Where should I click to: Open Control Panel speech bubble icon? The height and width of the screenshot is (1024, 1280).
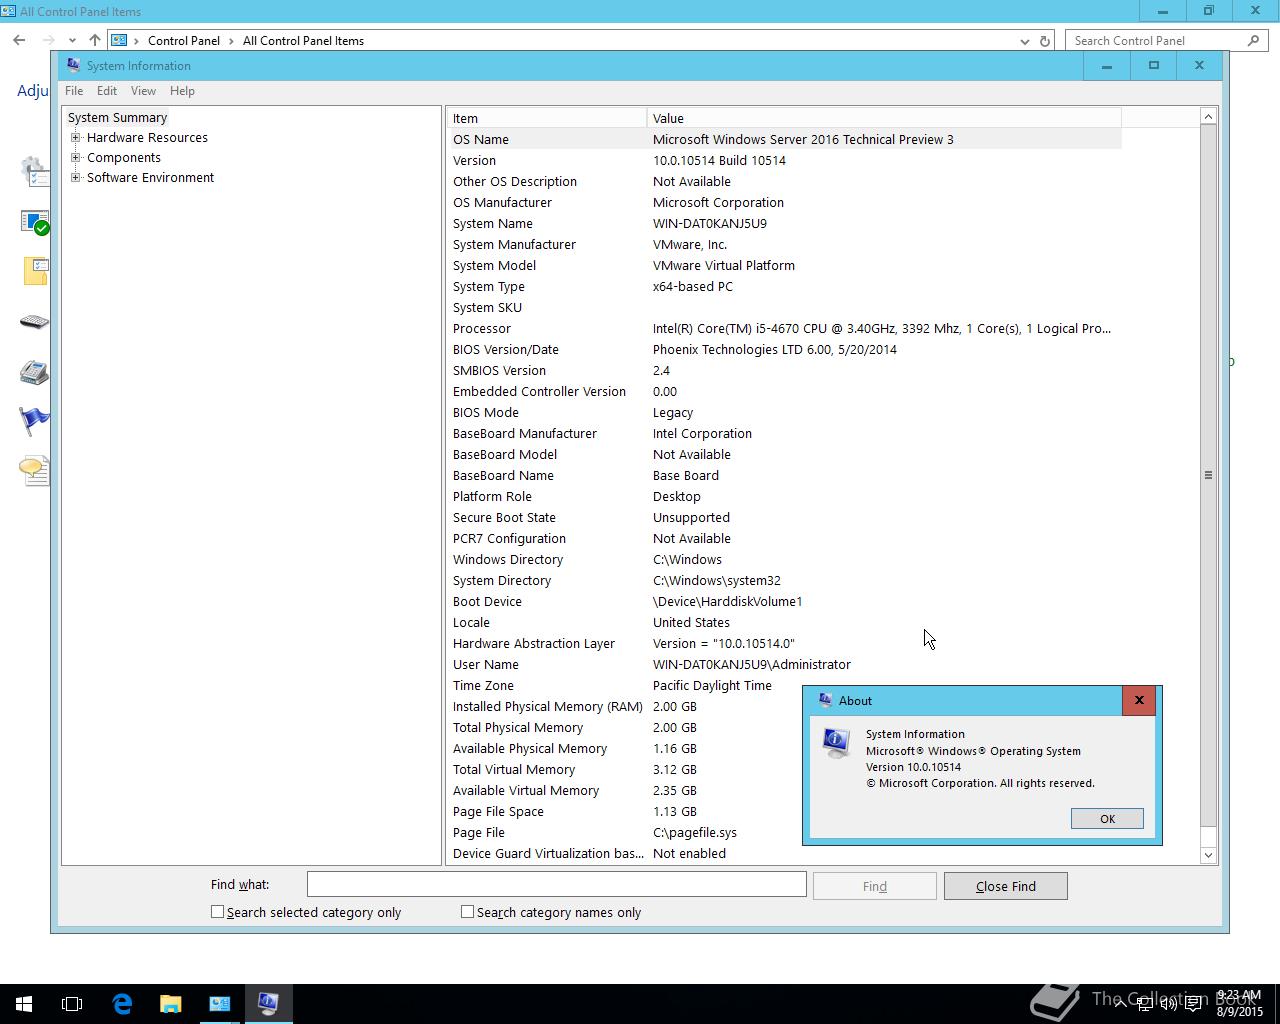coord(34,470)
